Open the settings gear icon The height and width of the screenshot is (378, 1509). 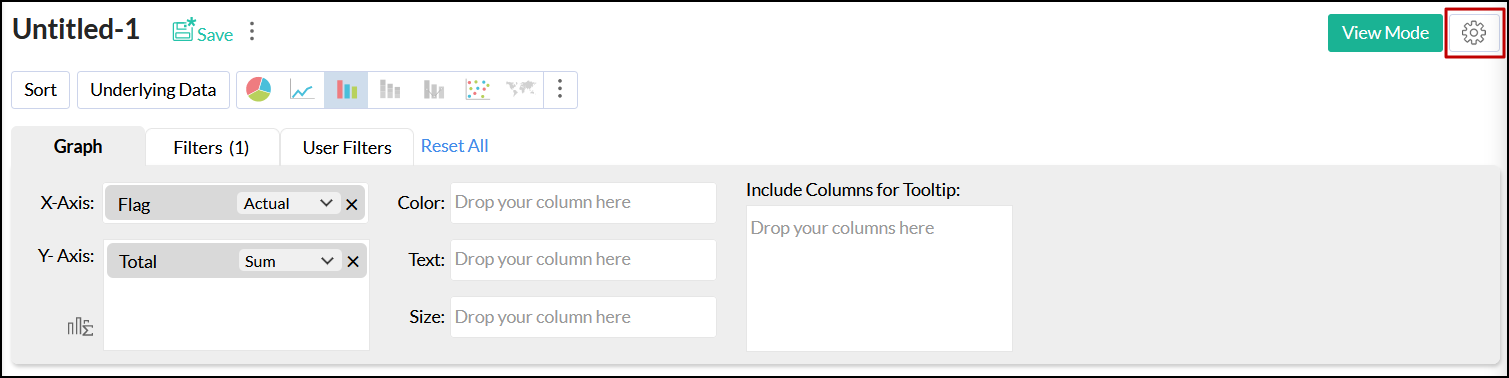click(x=1473, y=33)
